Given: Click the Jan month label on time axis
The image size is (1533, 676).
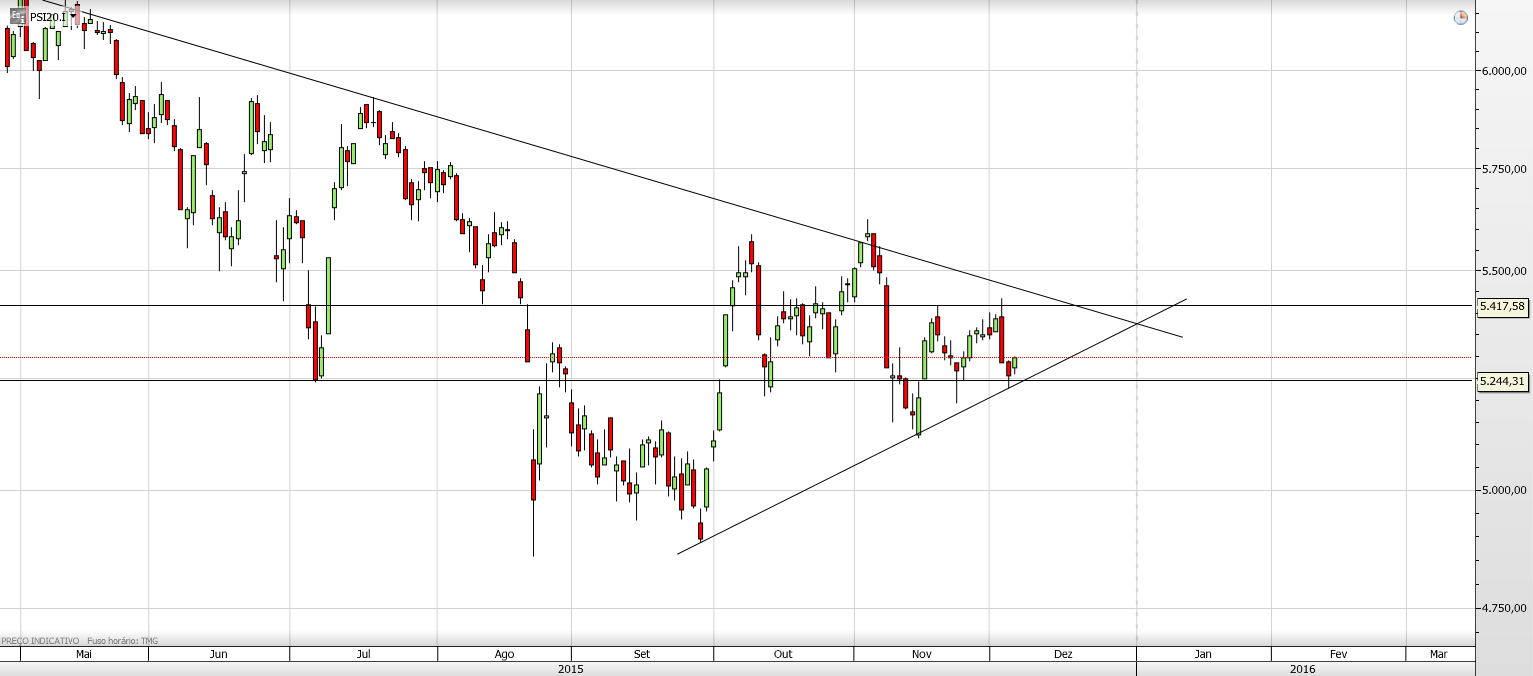Looking at the screenshot, I should tap(1203, 654).
